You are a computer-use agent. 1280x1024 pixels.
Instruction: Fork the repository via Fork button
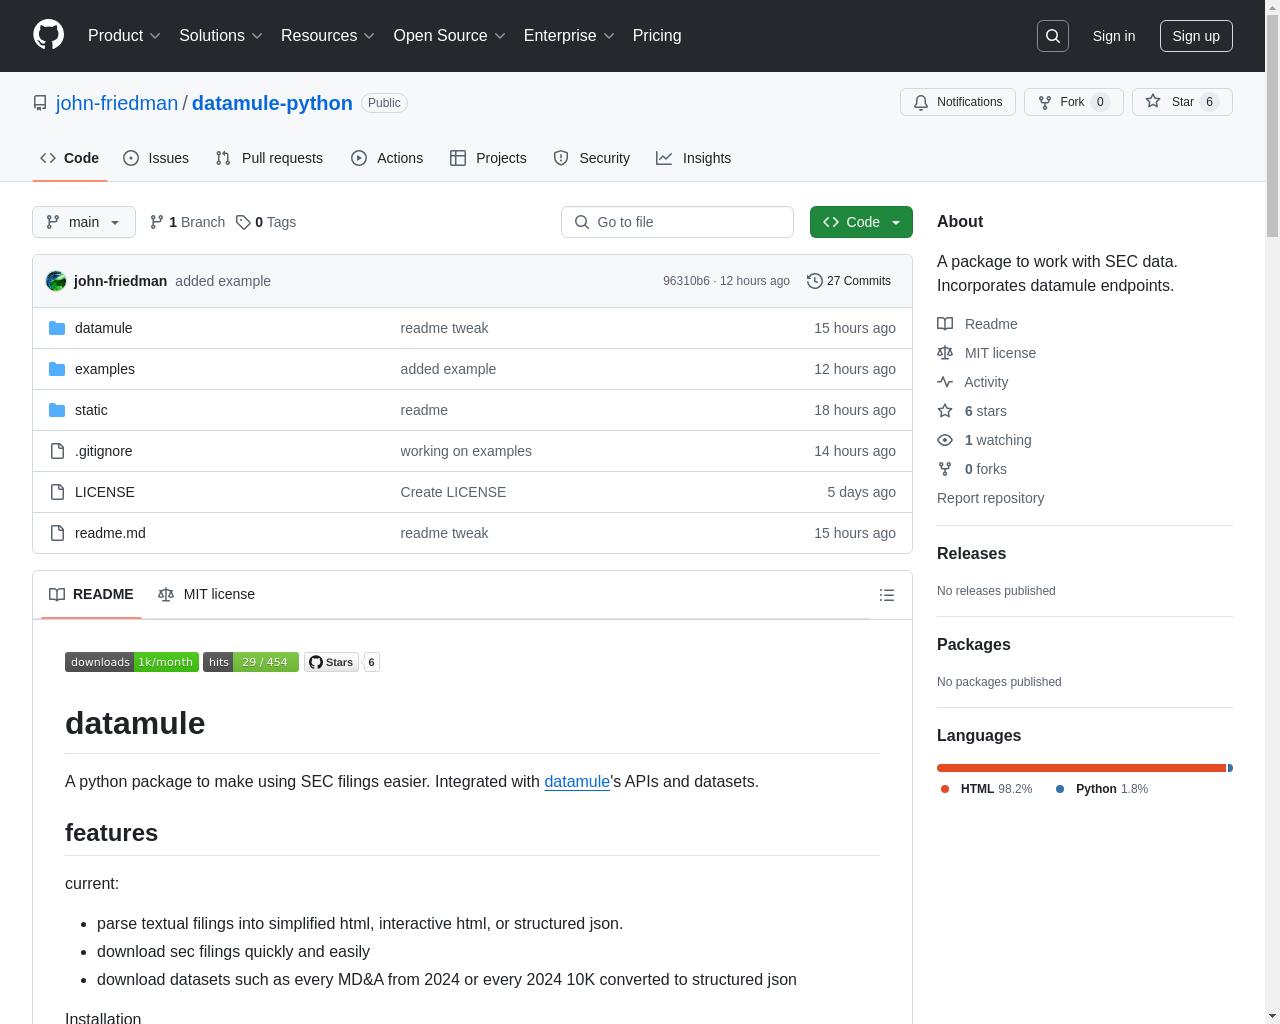(x=1073, y=102)
